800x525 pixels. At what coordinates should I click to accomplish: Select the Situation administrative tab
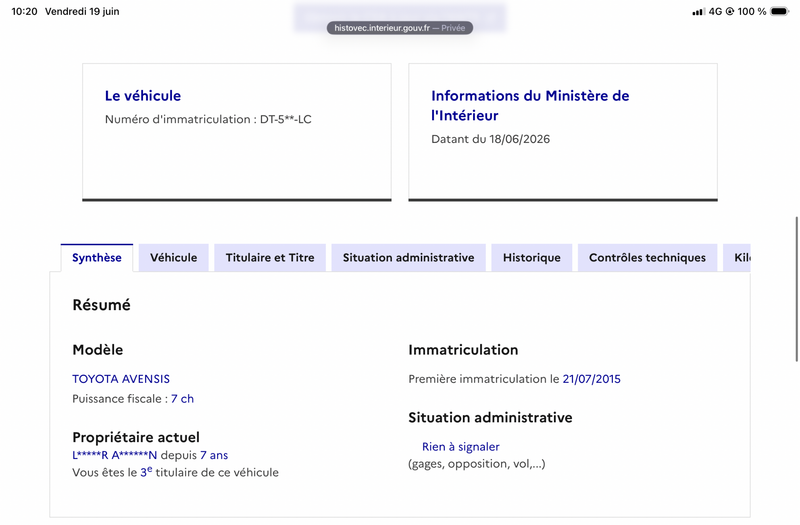pyautogui.click(x=409, y=258)
